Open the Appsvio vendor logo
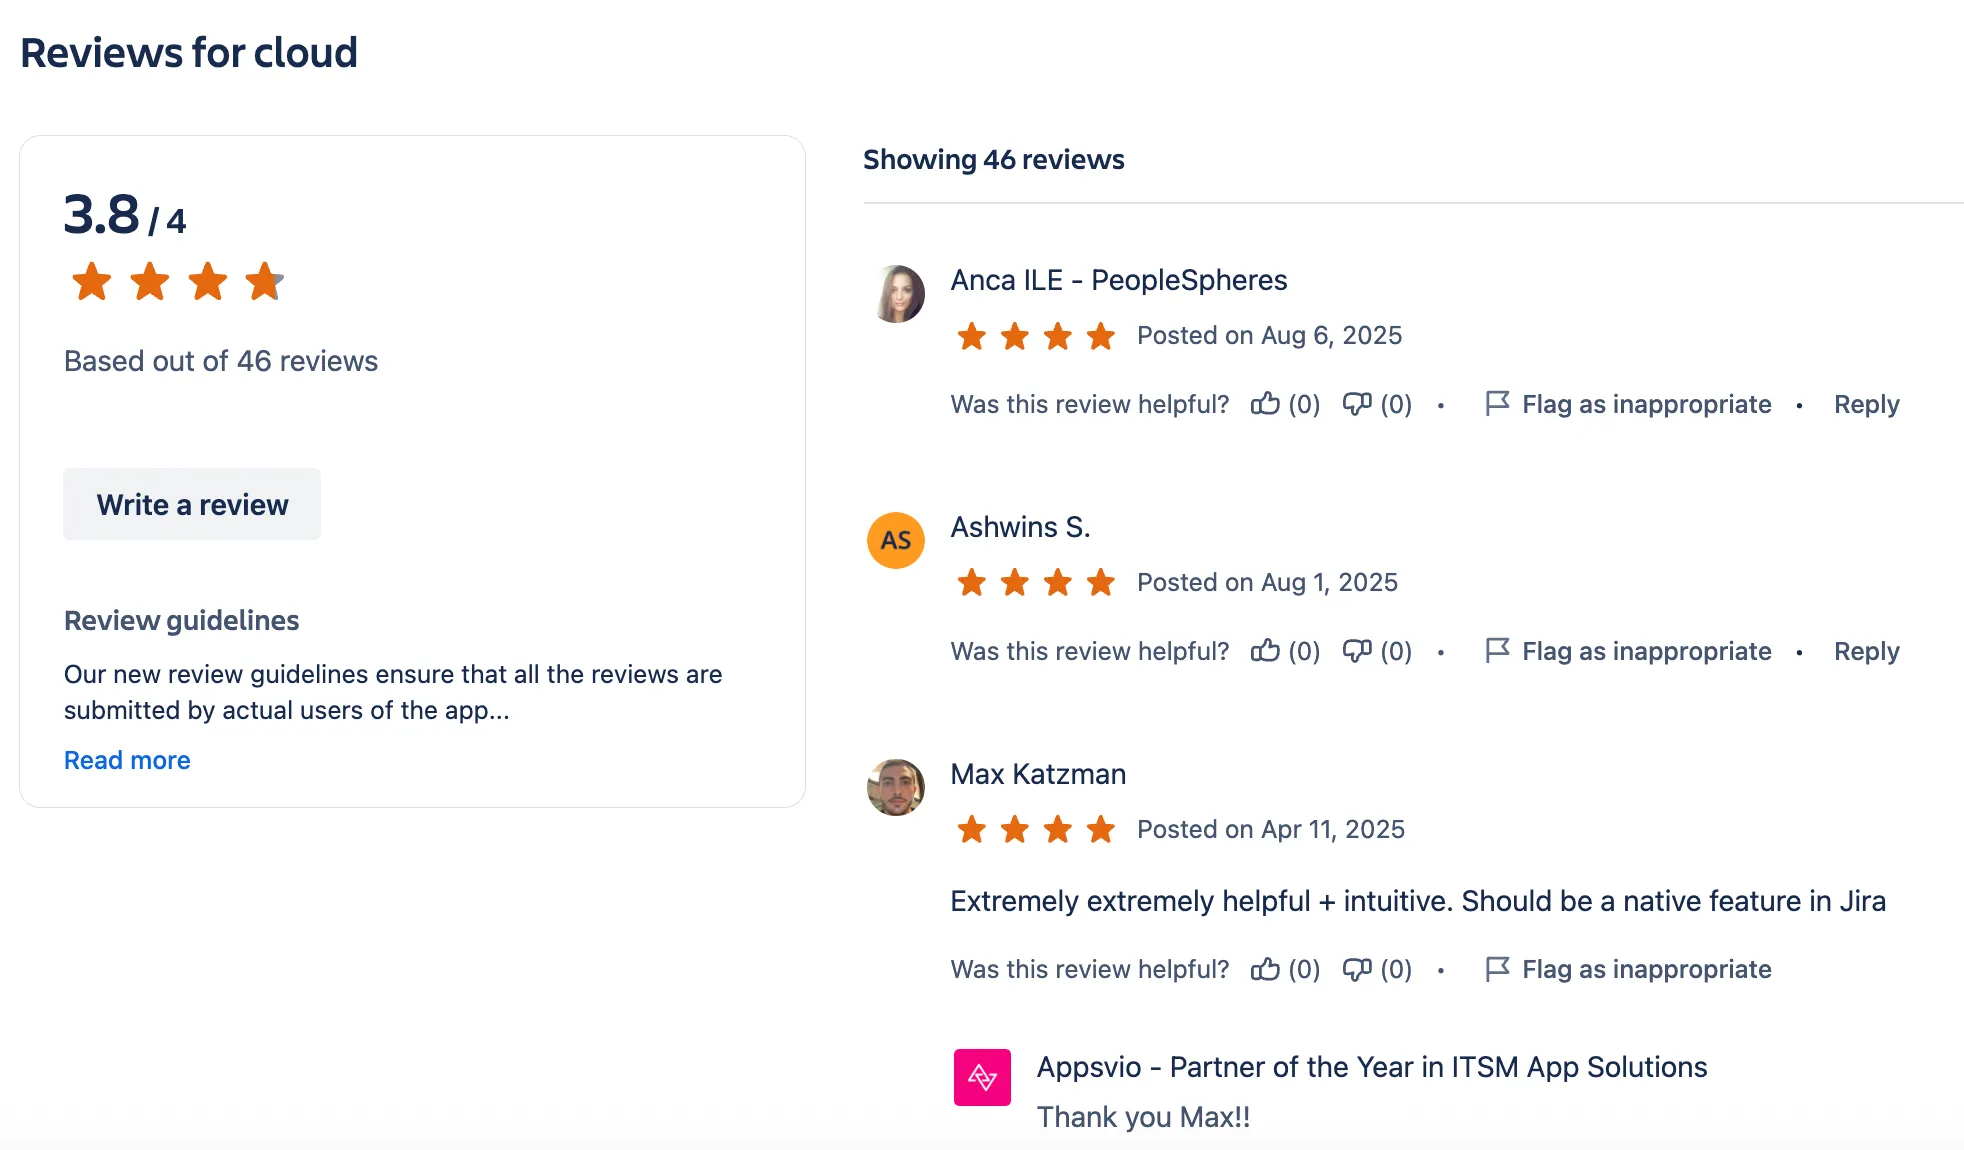1964x1150 pixels. click(982, 1078)
